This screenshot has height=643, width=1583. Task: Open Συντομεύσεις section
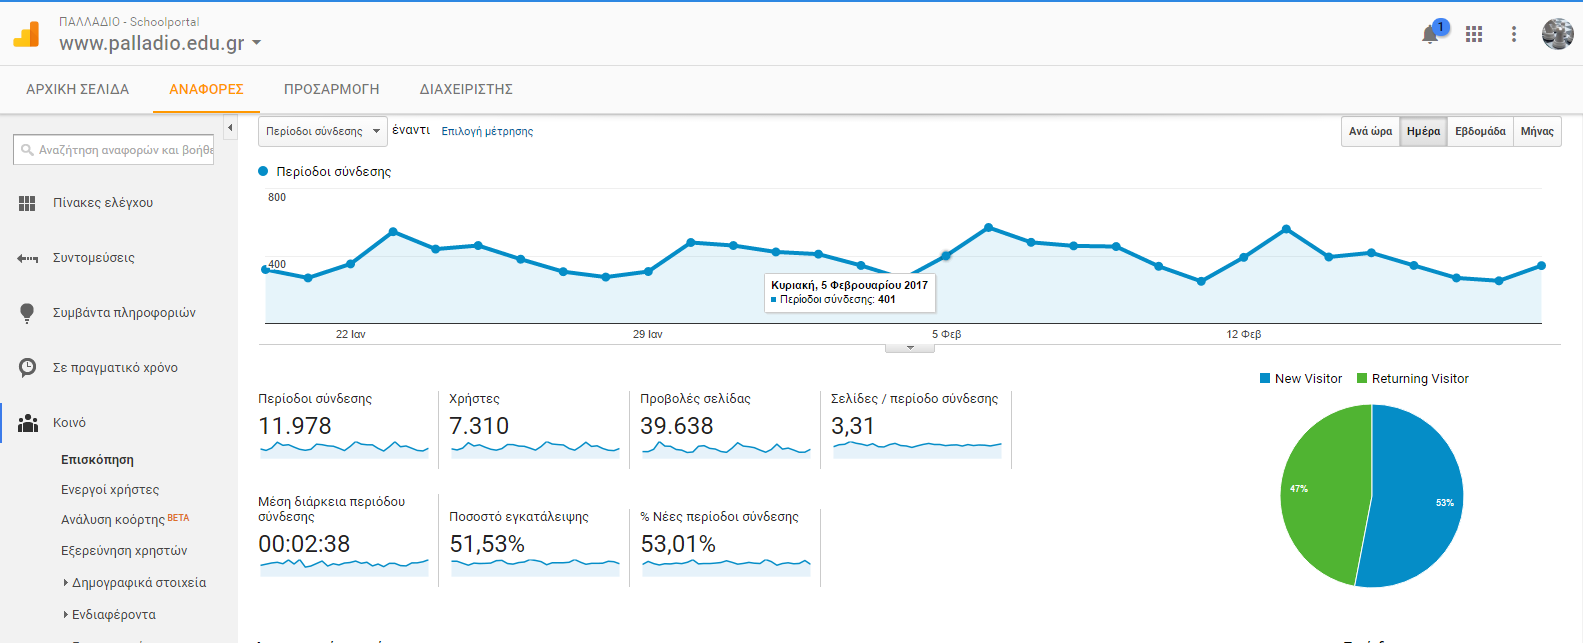(x=94, y=258)
